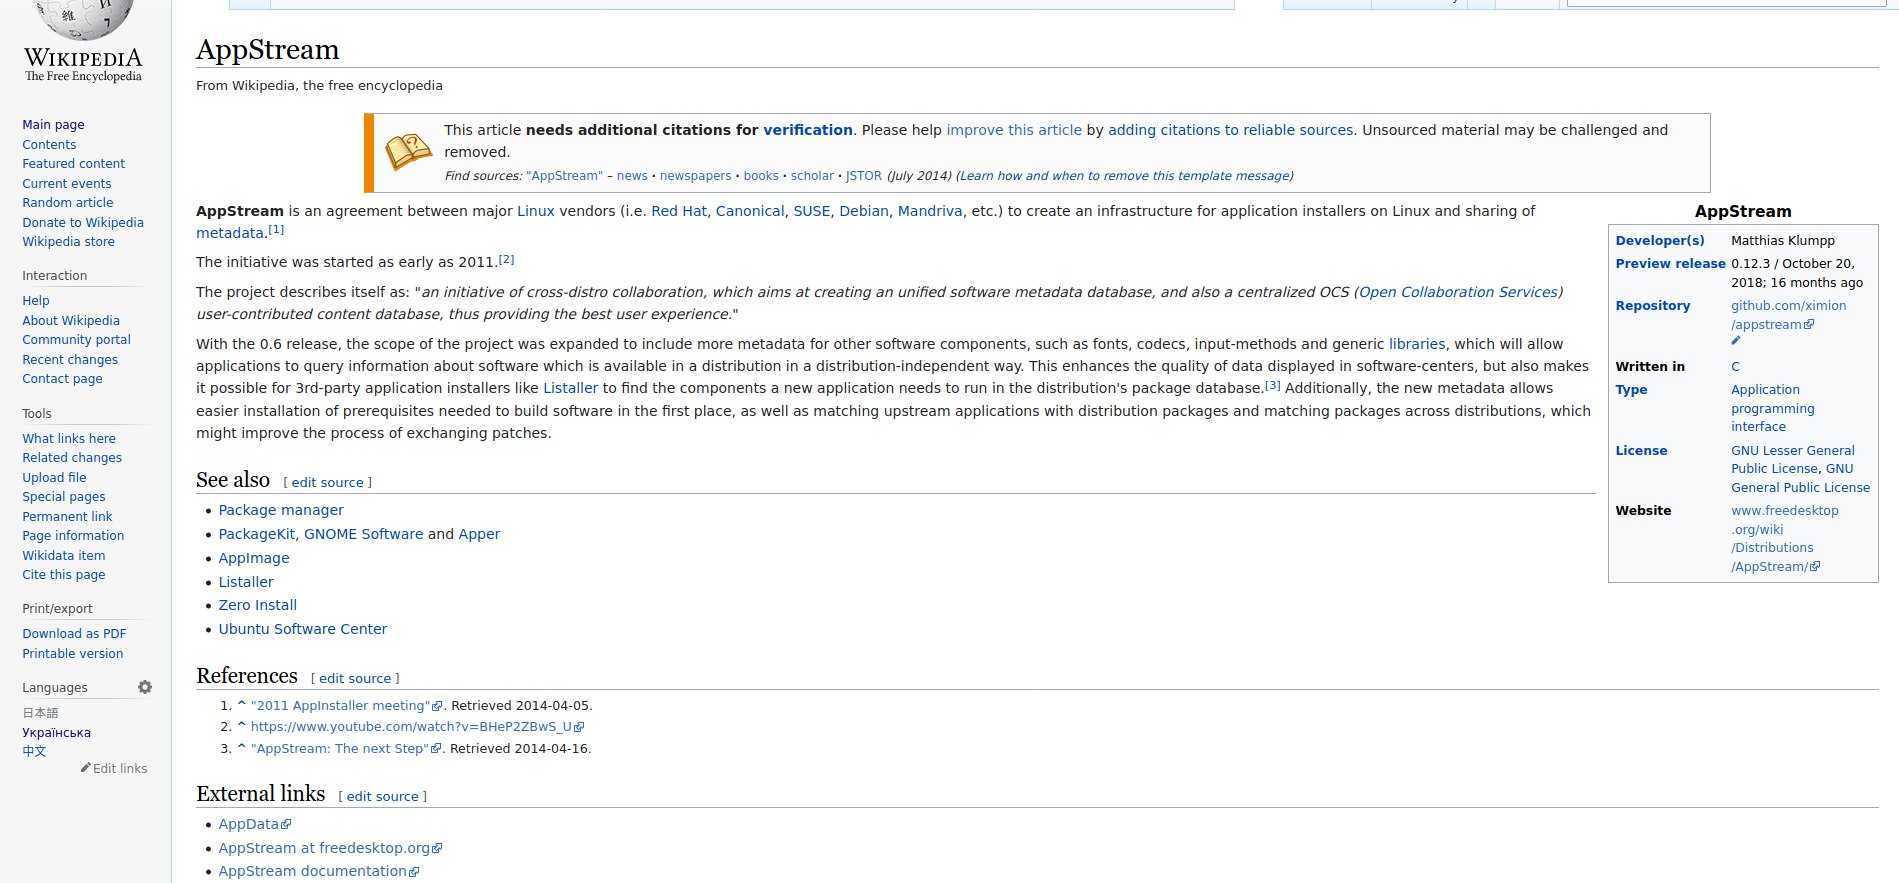
Task: Open language settings gear icon
Action: [x=145, y=687]
